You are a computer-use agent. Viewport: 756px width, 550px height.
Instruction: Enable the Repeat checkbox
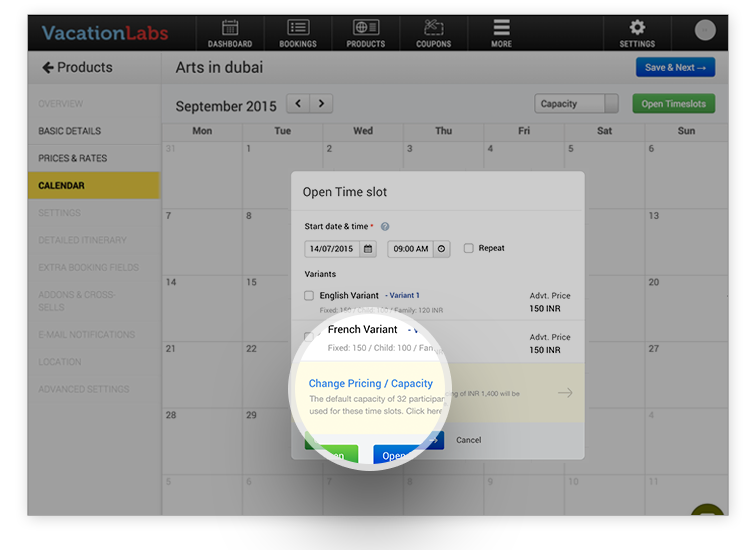[x=468, y=248]
